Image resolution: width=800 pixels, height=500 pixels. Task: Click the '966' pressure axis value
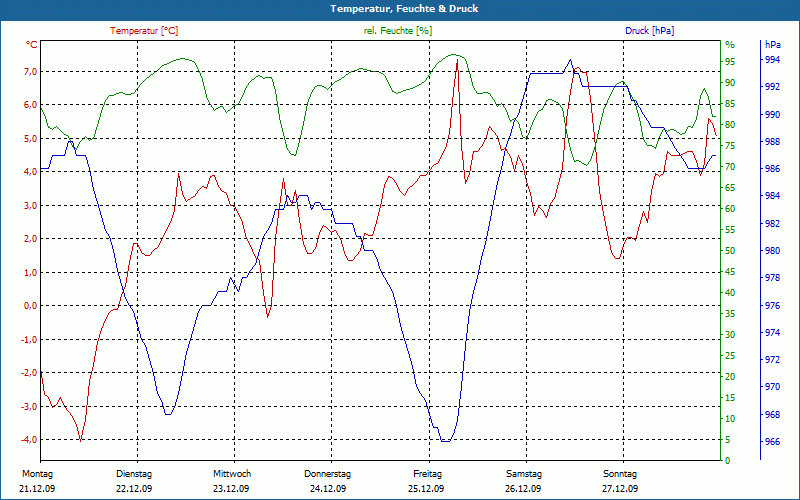772,442
